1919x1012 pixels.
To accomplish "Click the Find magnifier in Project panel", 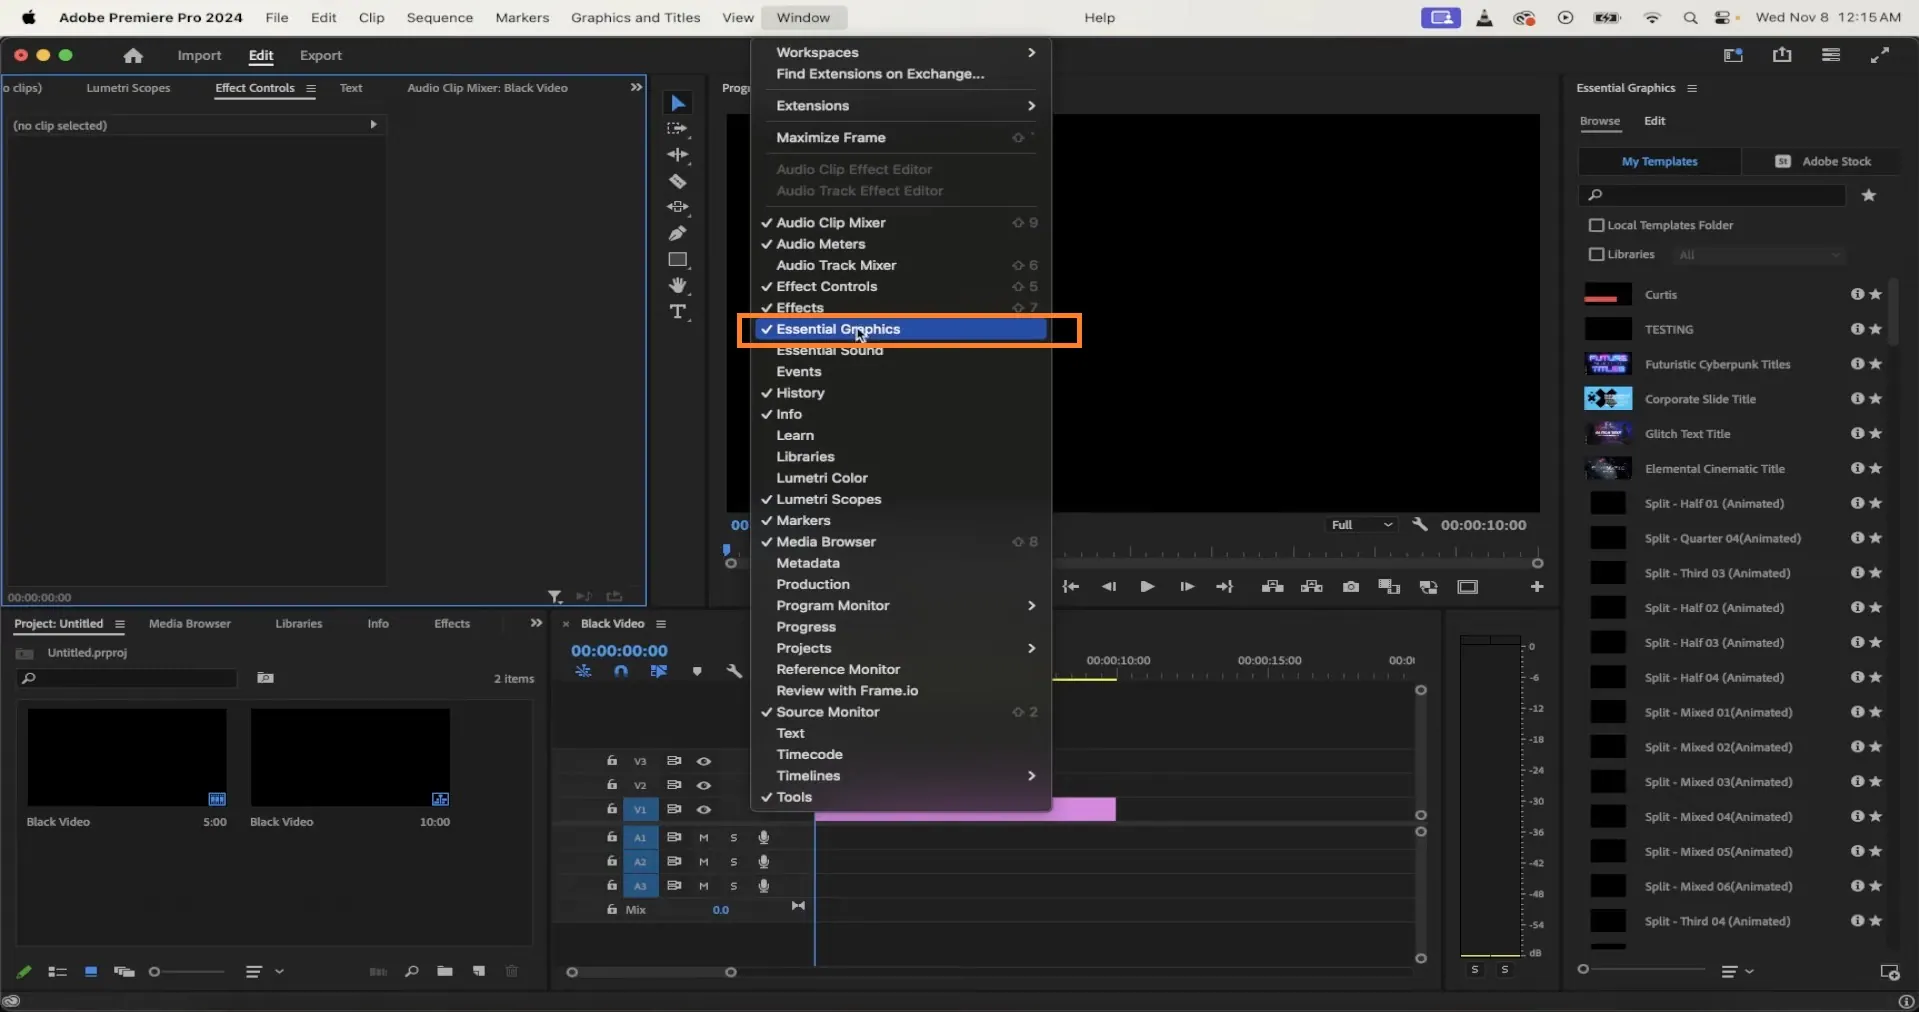I will 411,971.
